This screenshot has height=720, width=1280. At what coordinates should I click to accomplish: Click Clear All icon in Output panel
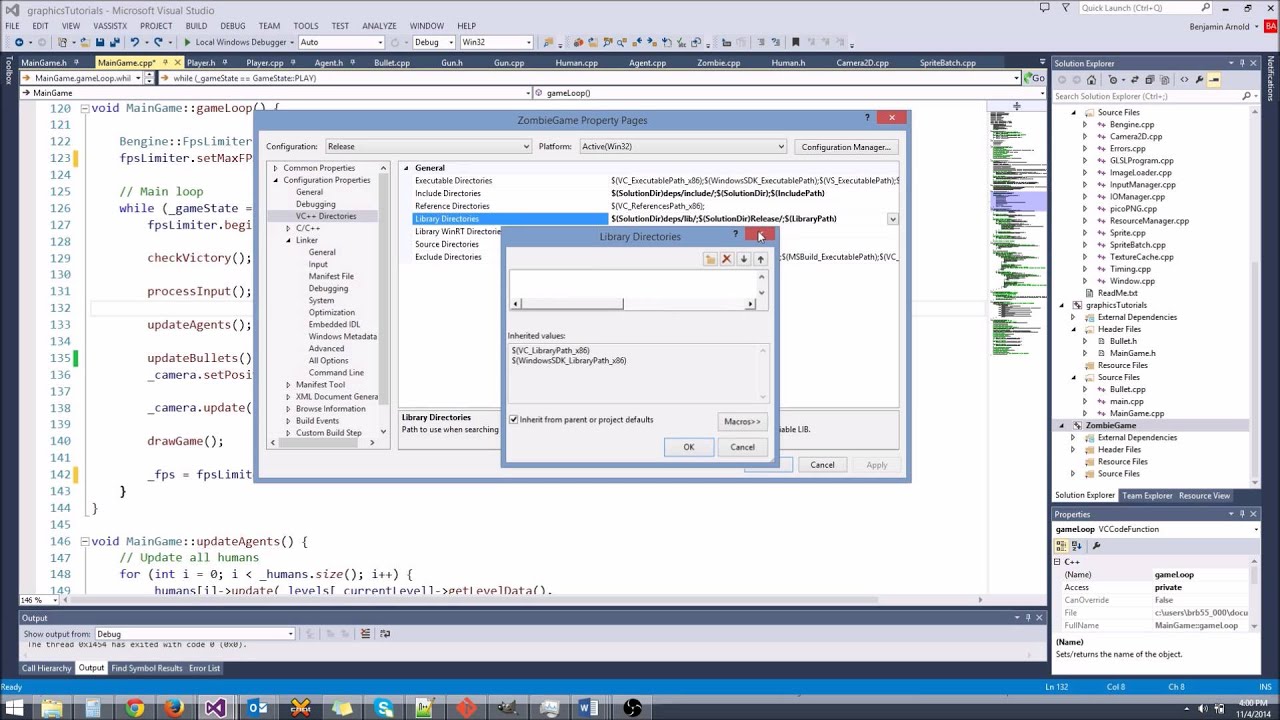tap(365, 633)
